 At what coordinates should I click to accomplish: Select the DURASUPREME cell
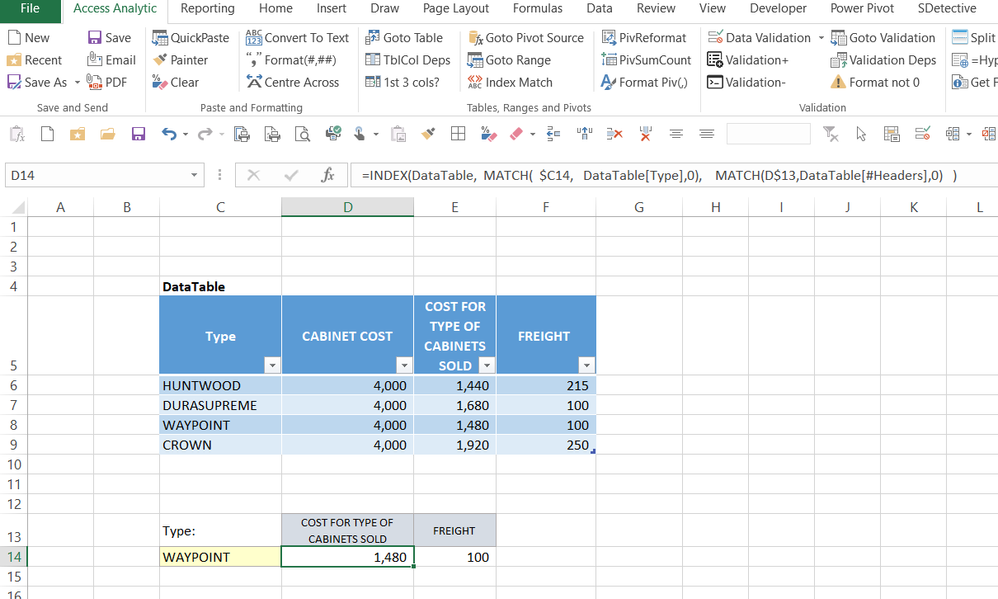[220, 405]
